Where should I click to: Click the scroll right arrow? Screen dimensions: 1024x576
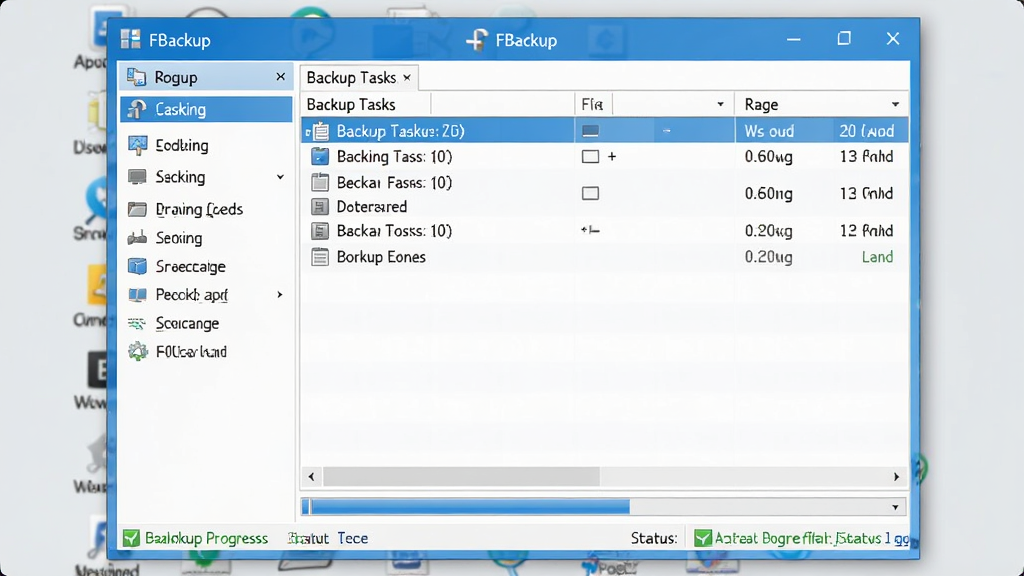click(896, 477)
